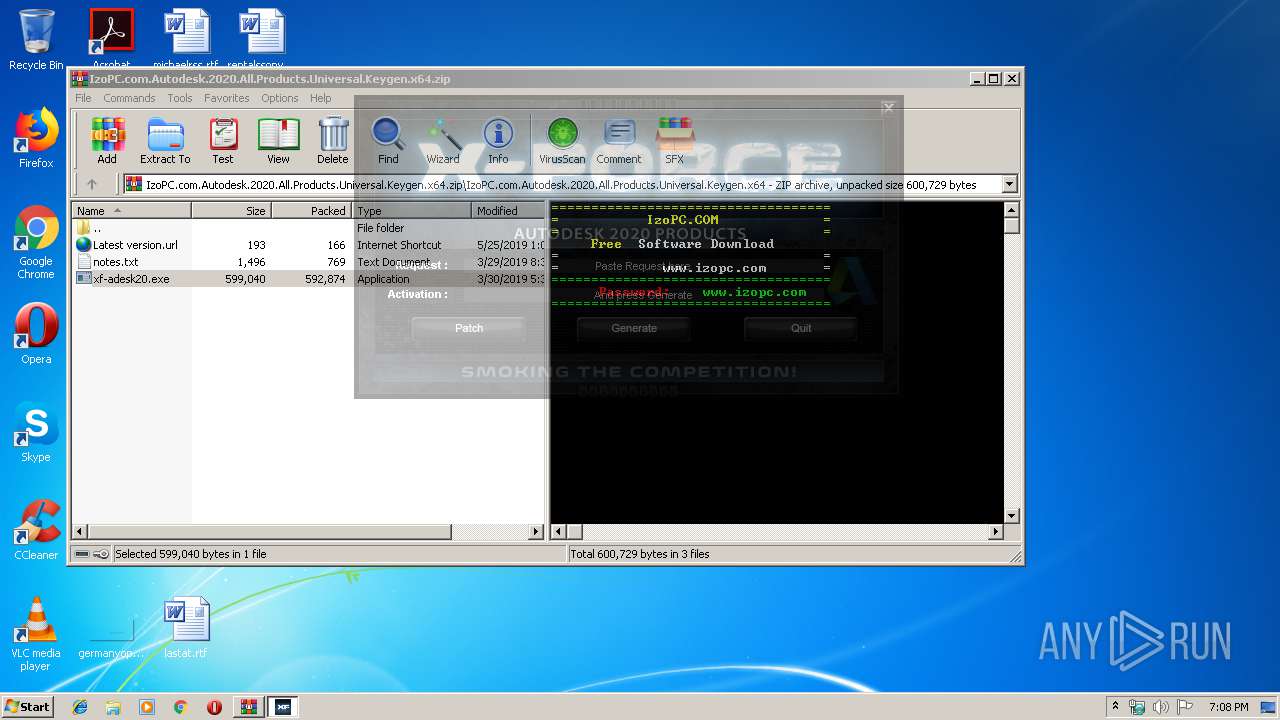Go up one folder level arrow

click(92, 184)
